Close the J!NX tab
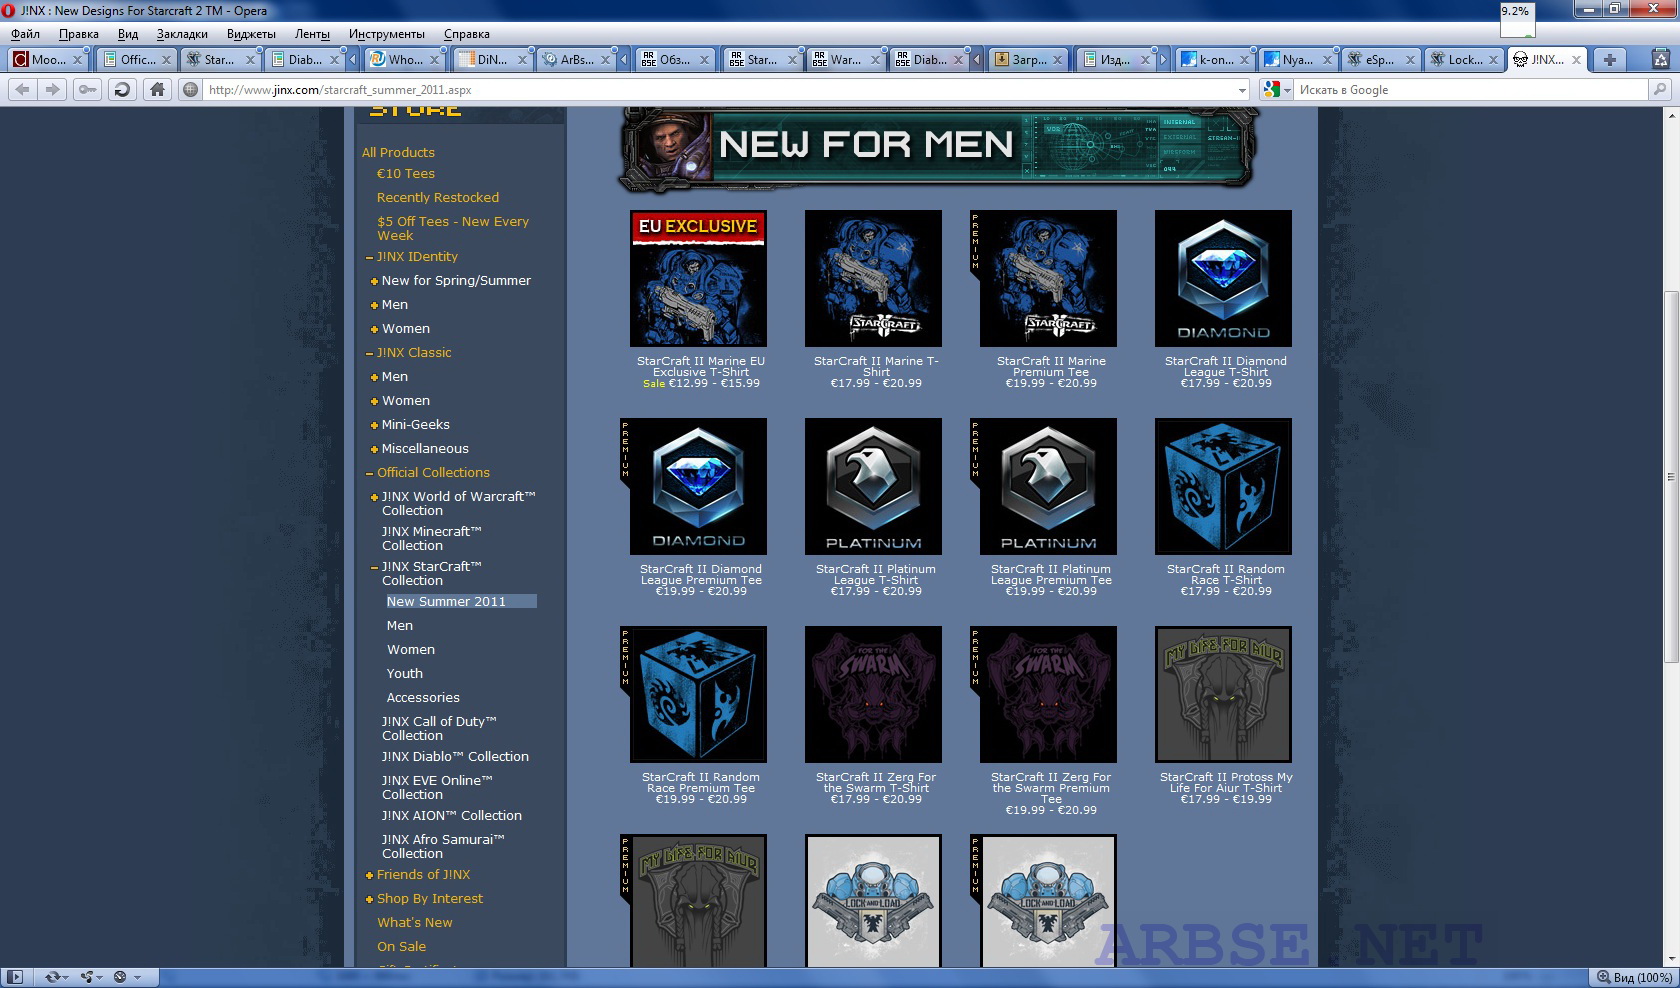1680x988 pixels. pos(1576,60)
